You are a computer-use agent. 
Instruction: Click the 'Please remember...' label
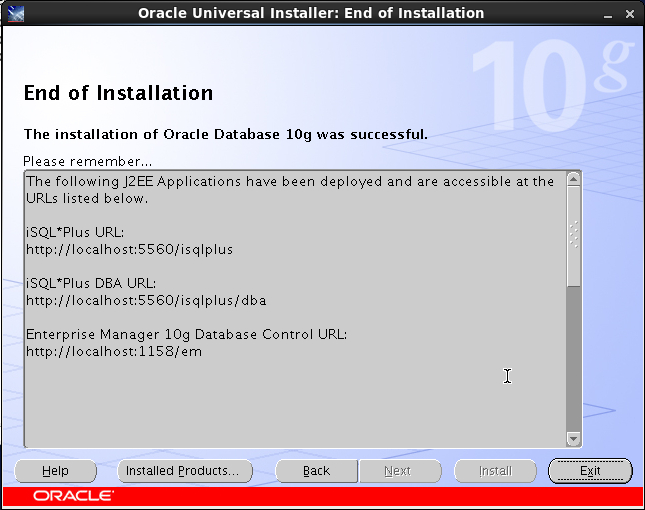pos(87,161)
